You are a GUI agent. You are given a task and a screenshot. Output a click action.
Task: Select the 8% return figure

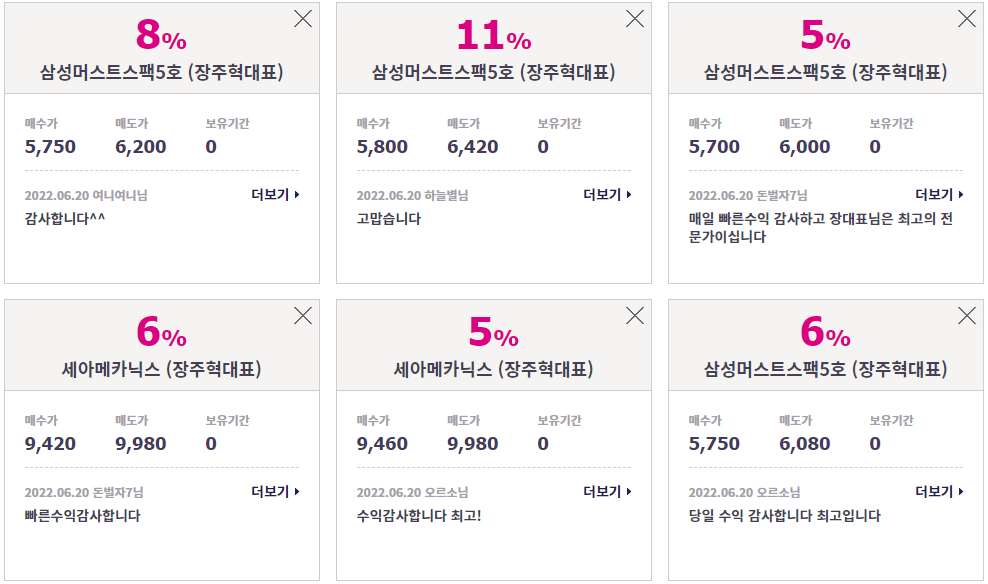(161, 35)
